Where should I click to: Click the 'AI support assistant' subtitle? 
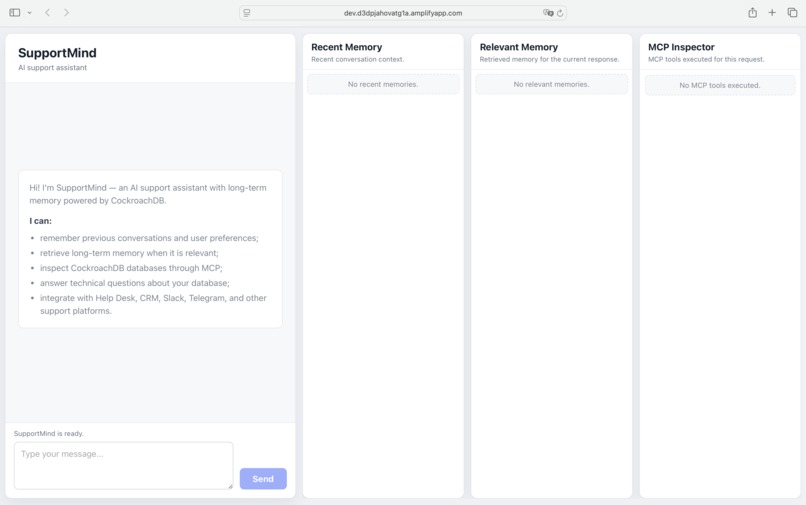[52, 68]
